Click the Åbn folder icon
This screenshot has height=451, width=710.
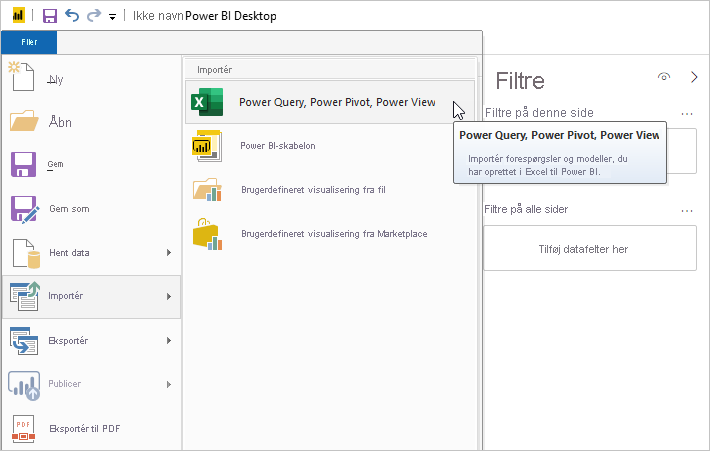pyautogui.click(x=24, y=122)
